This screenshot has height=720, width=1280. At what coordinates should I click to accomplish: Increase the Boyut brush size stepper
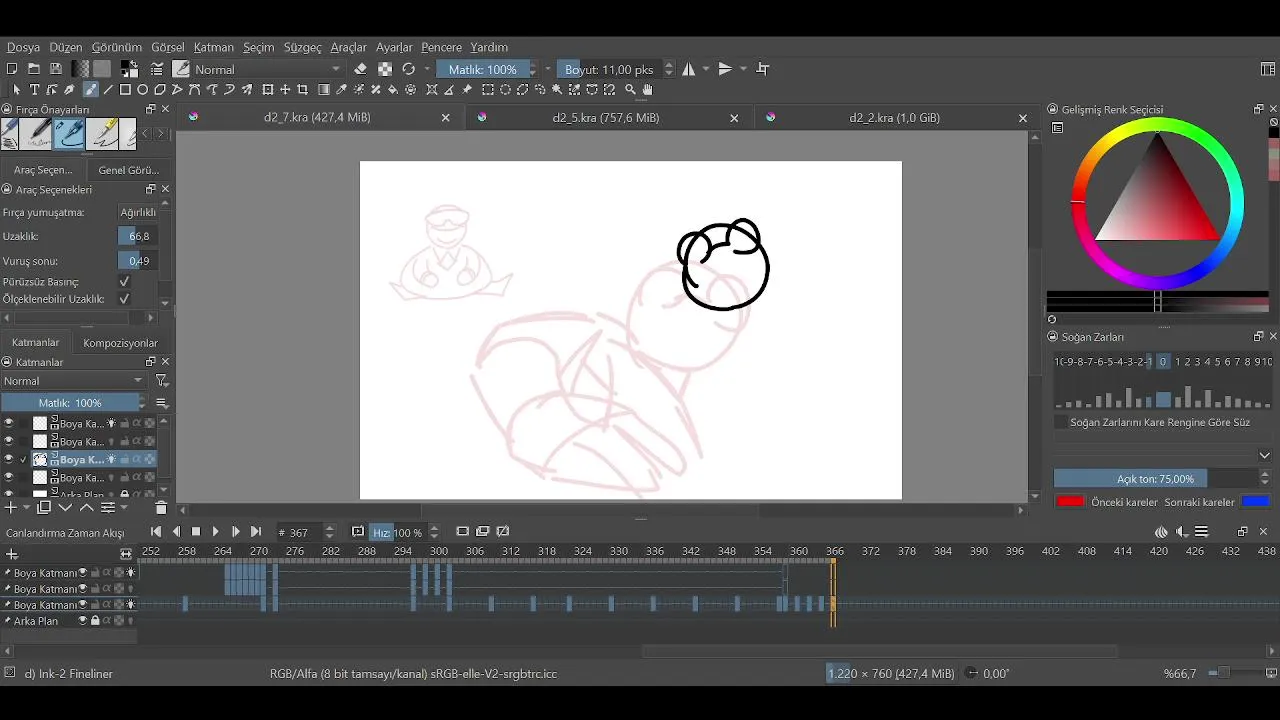pyautogui.click(x=669, y=65)
